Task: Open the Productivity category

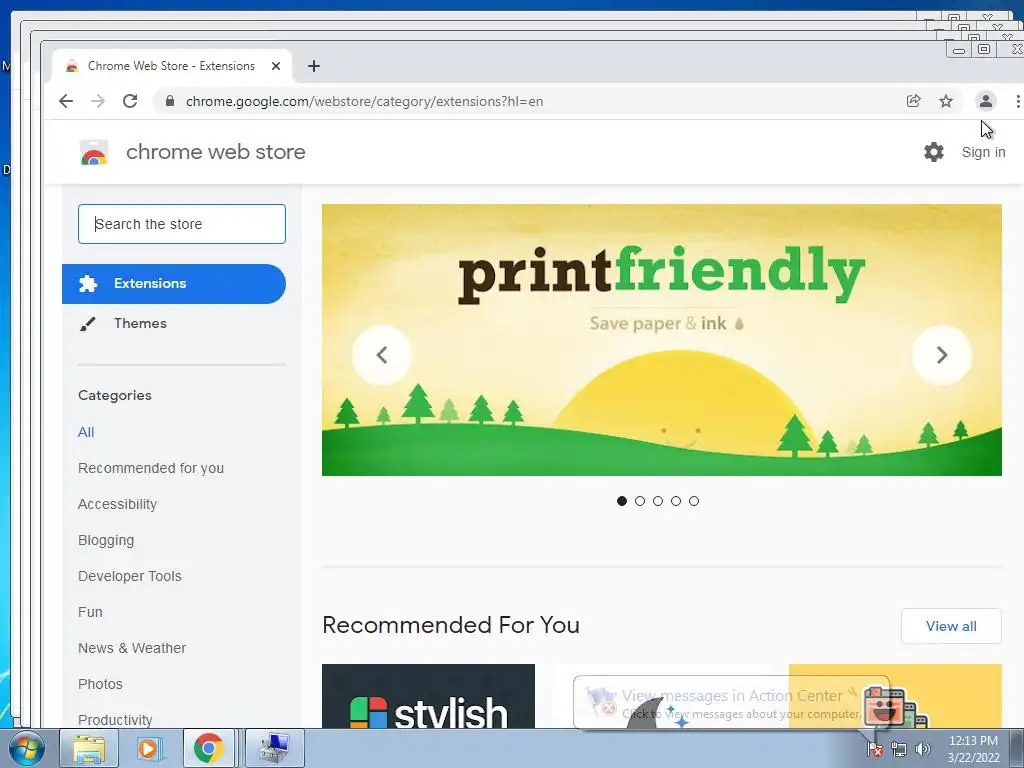Action: point(115,720)
